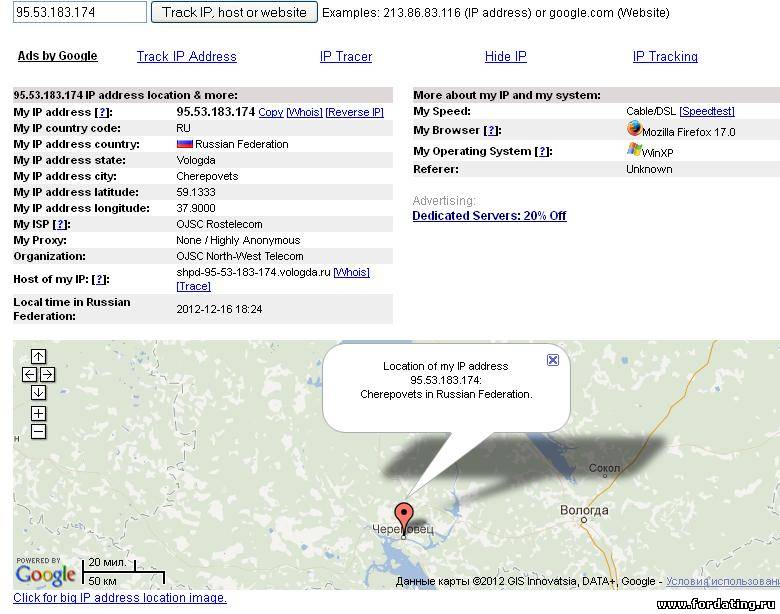The width and height of the screenshot is (780, 614).
Task: Click the Google logo on the map
Action: (46, 574)
